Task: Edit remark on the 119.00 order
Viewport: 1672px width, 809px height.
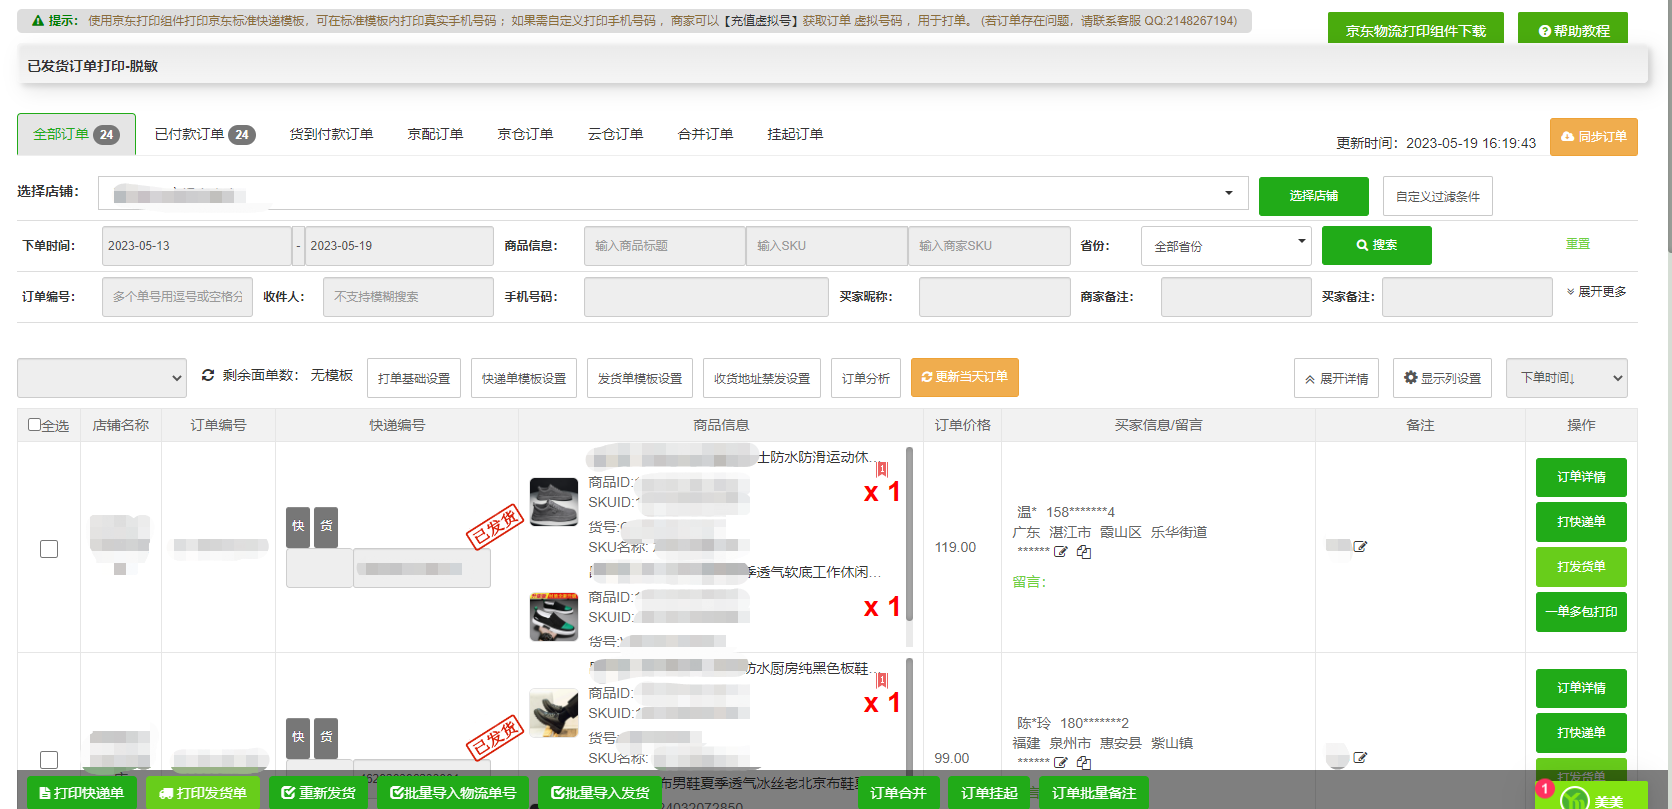Action: coord(1360,547)
